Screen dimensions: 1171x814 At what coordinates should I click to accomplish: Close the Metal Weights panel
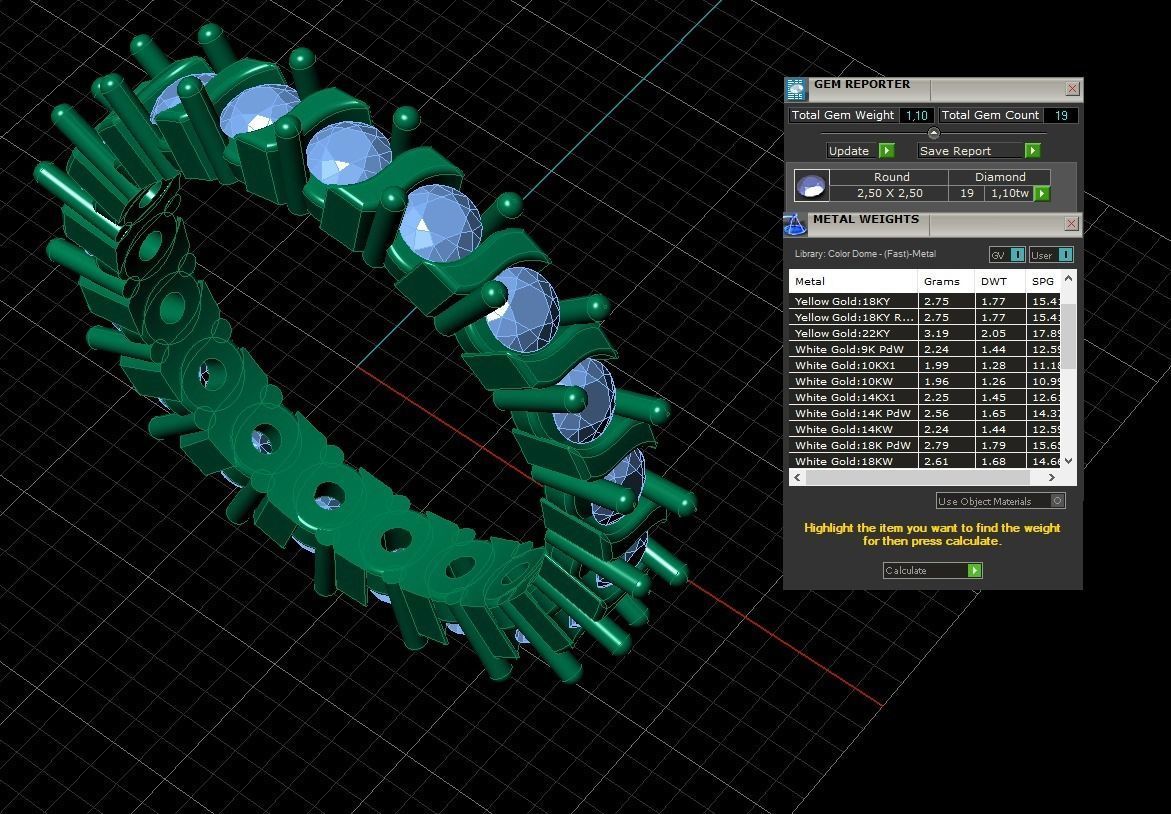pyautogui.click(x=1071, y=223)
